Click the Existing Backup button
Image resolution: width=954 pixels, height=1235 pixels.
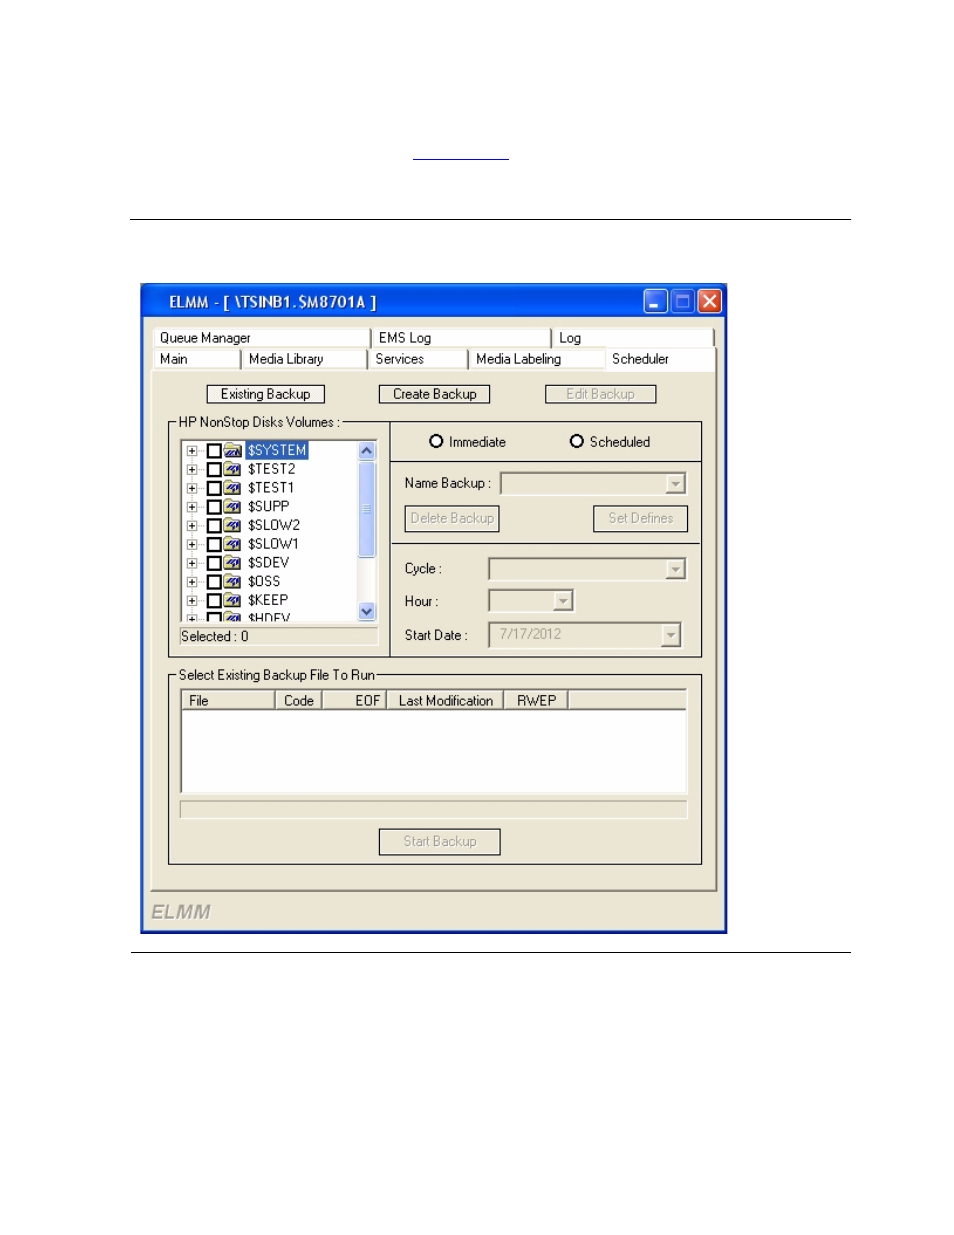(266, 394)
